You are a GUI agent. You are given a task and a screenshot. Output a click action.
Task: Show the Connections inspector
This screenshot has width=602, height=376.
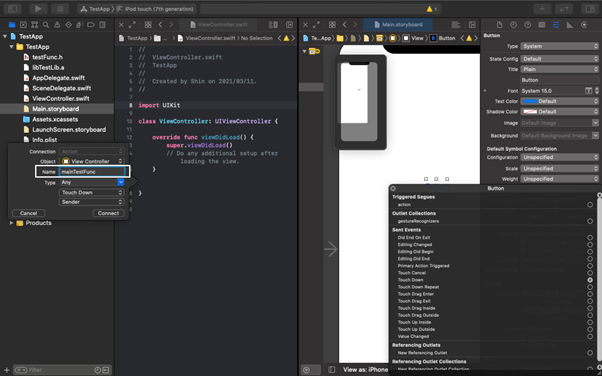click(x=584, y=25)
